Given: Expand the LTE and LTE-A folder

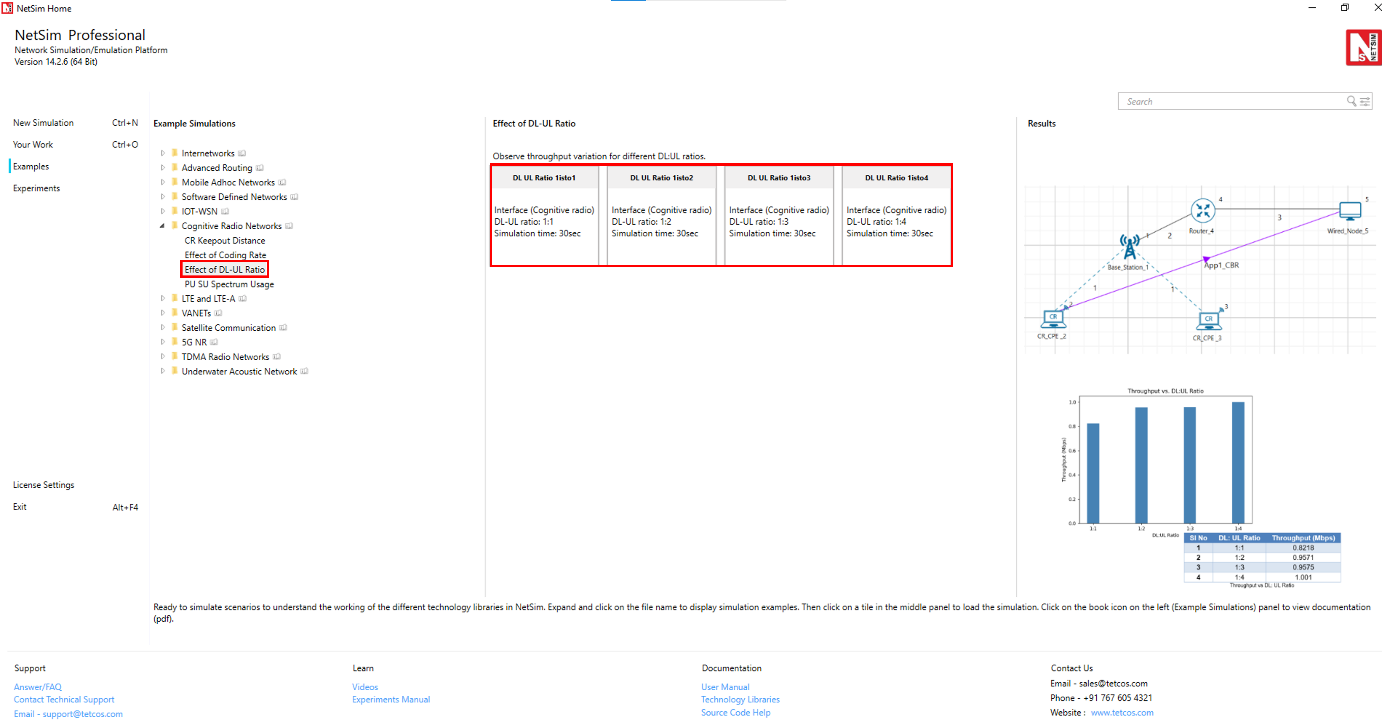Looking at the screenshot, I should tap(163, 299).
